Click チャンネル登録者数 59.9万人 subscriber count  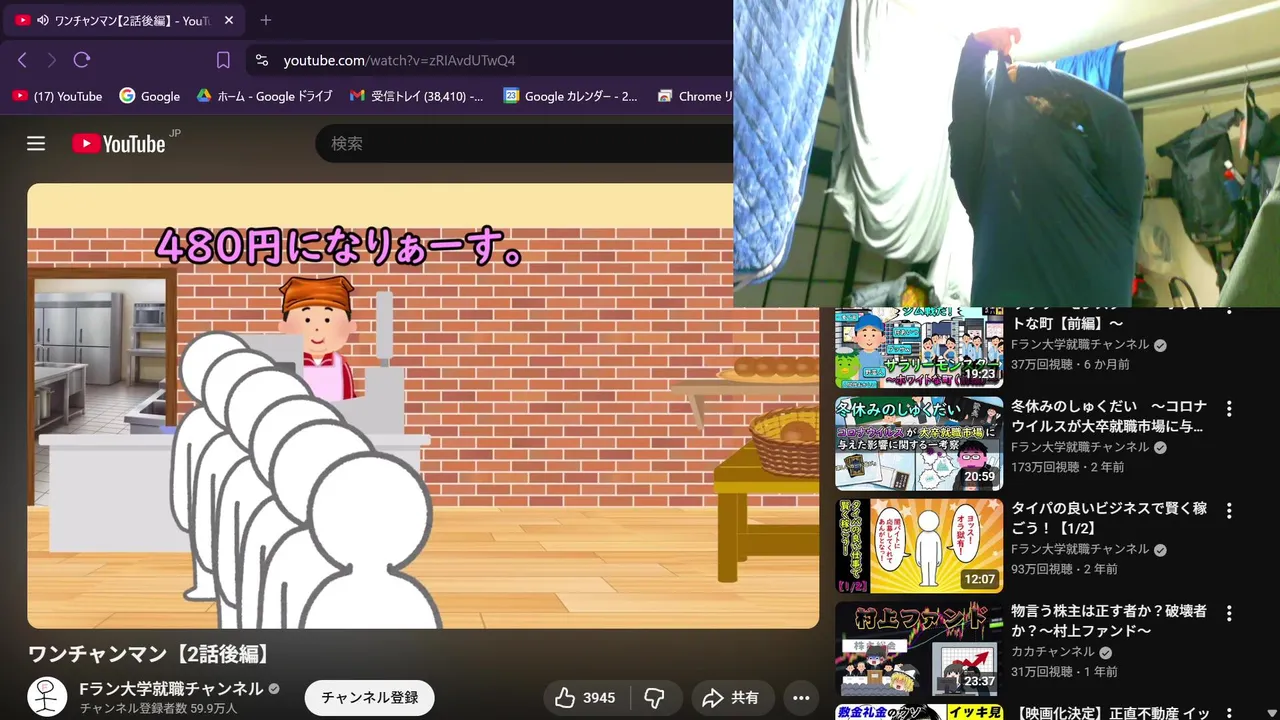tap(158, 708)
